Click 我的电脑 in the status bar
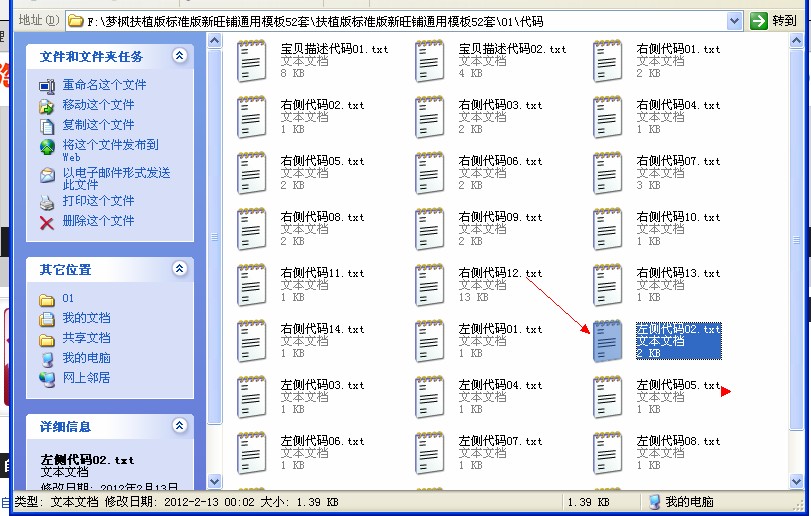The width and height of the screenshot is (811, 516). pyautogui.click(x=688, y=502)
